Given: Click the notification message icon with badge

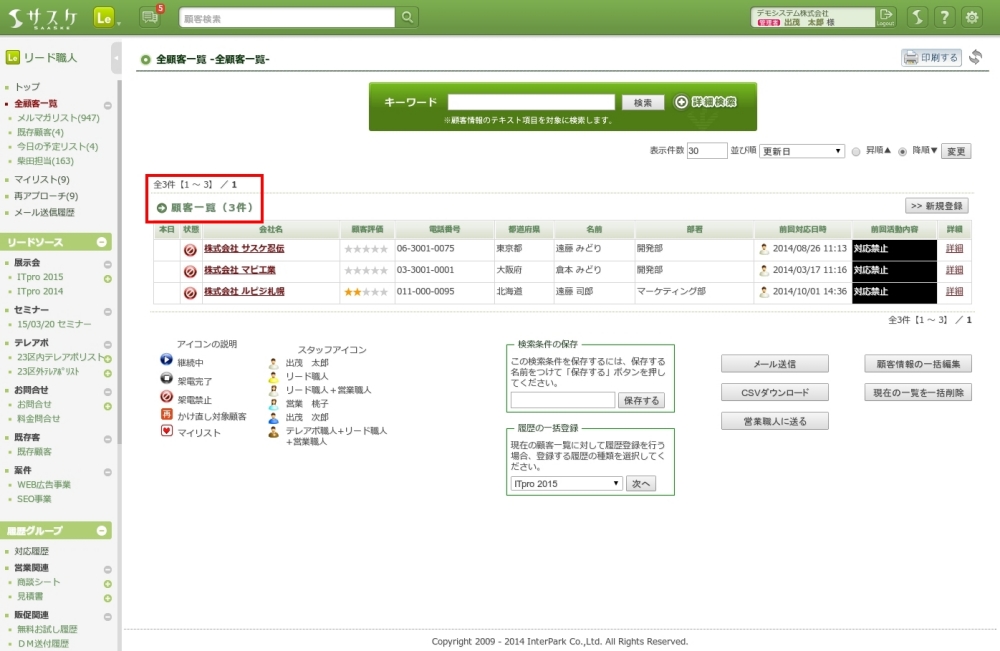Looking at the screenshot, I should tap(151, 17).
